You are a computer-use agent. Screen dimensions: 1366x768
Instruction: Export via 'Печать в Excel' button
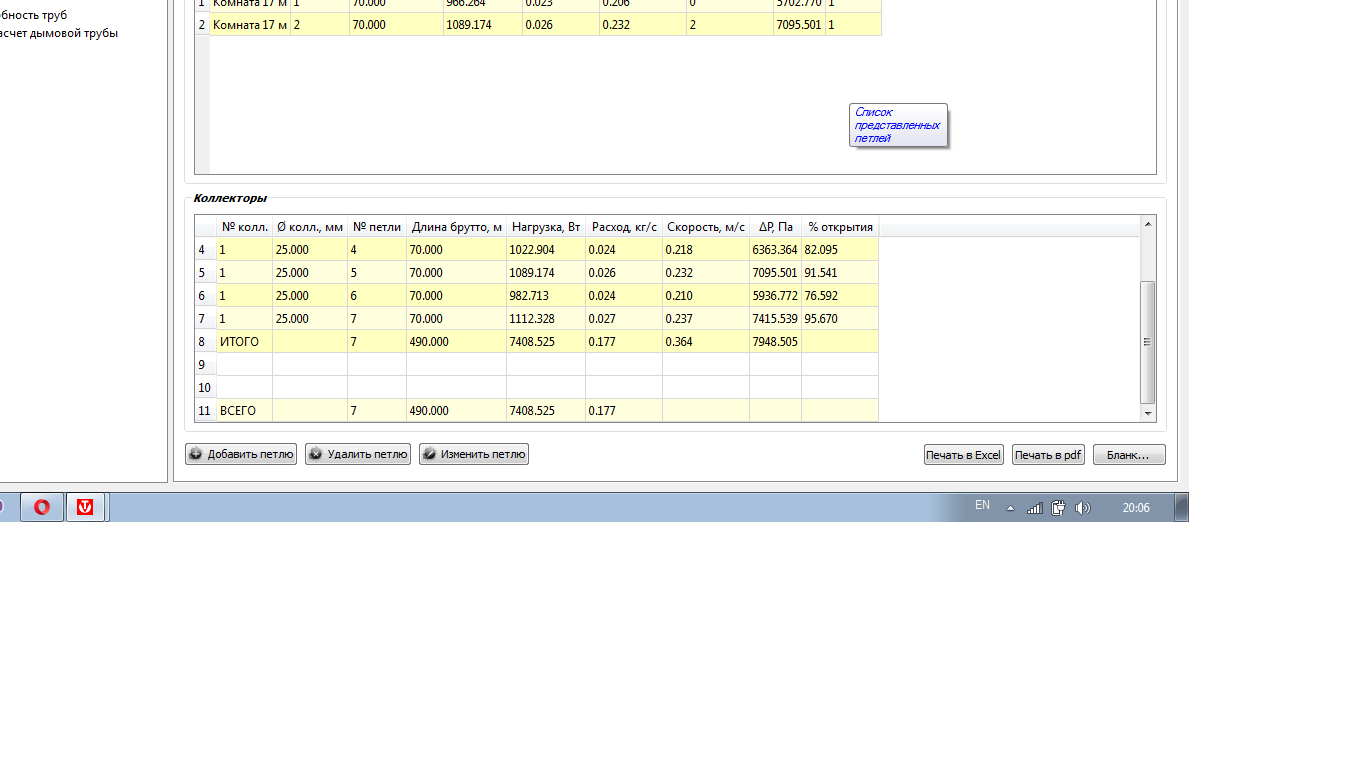pos(963,455)
